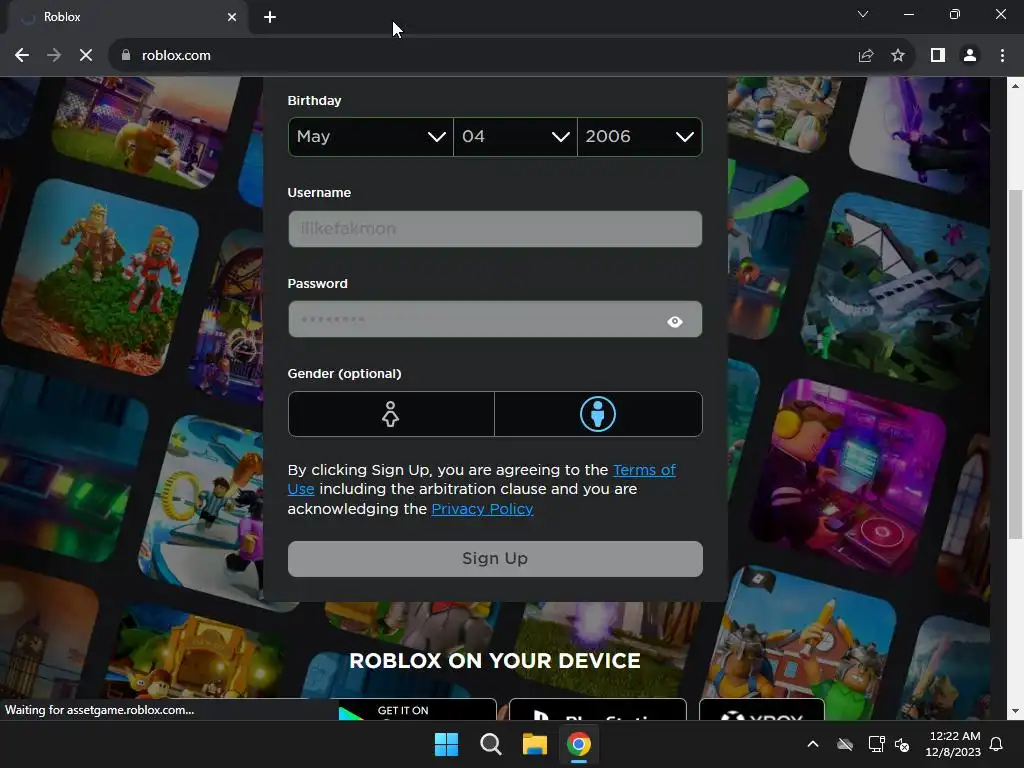Viewport: 1024px width, 768px height.
Task: Stop loading the Roblox page
Action: pos(86,56)
